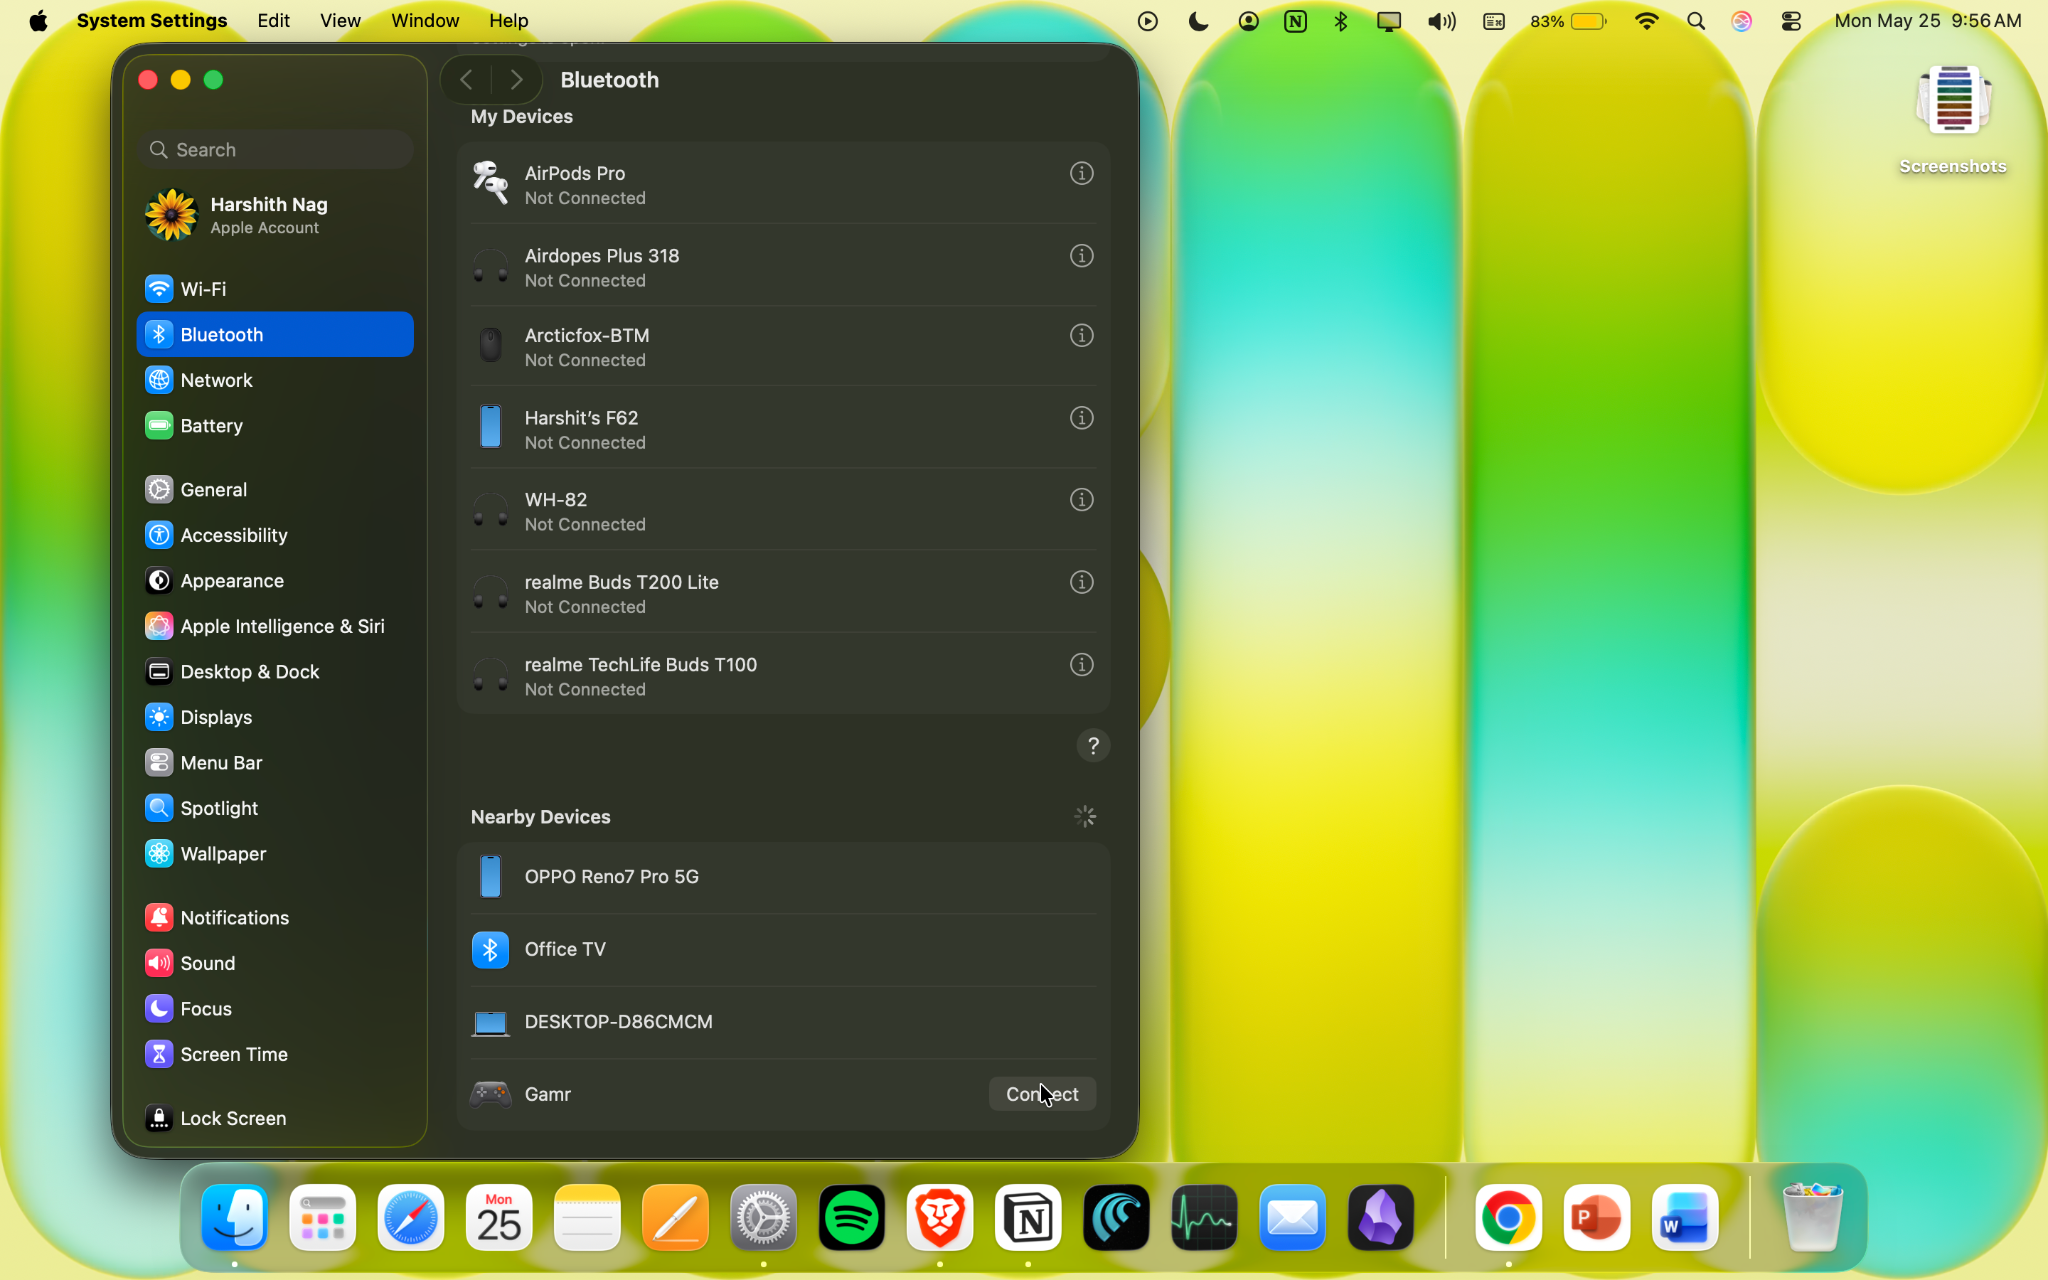
Task: Open the System Settings app menu
Action: [152, 21]
